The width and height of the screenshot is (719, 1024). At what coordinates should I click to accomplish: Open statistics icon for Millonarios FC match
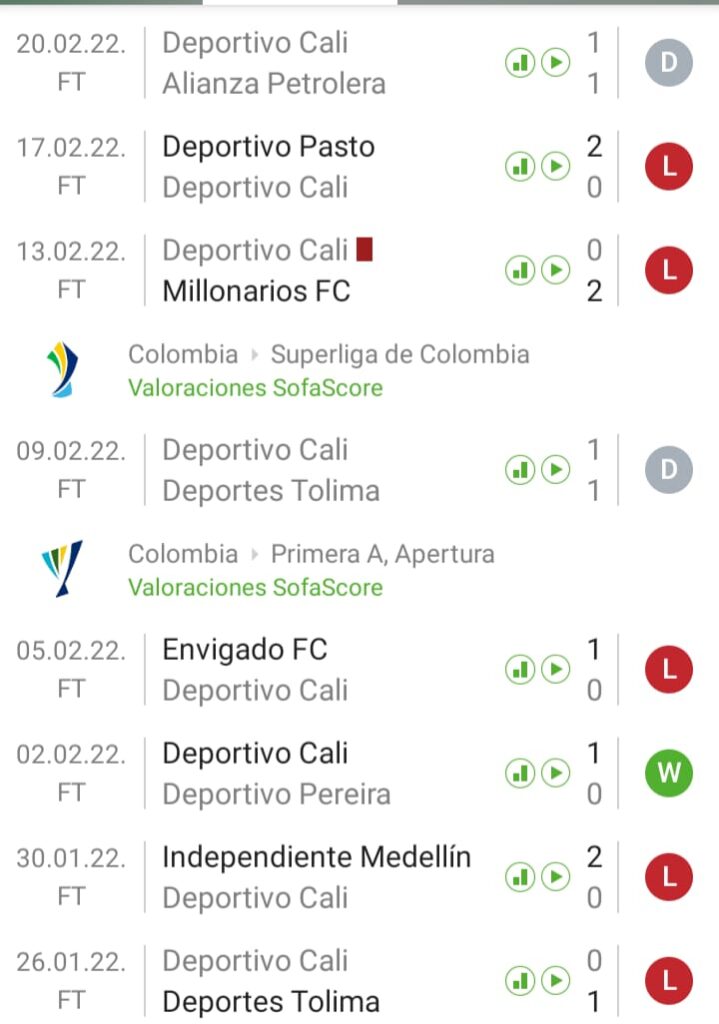pos(519,270)
